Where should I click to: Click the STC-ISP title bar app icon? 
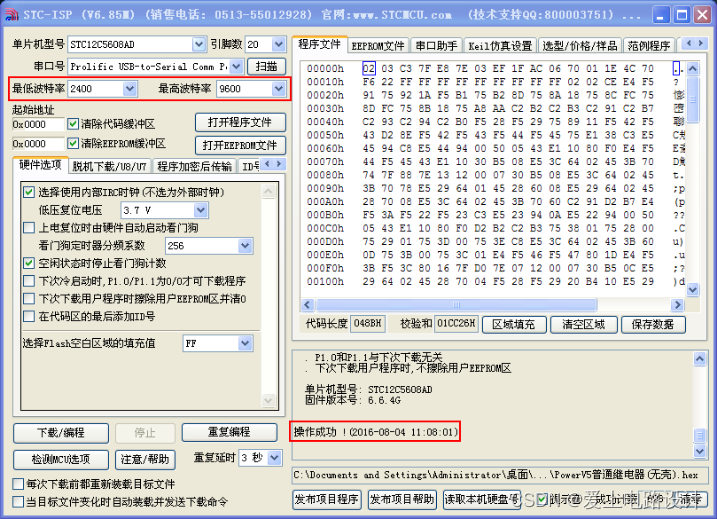(x=11, y=15)
